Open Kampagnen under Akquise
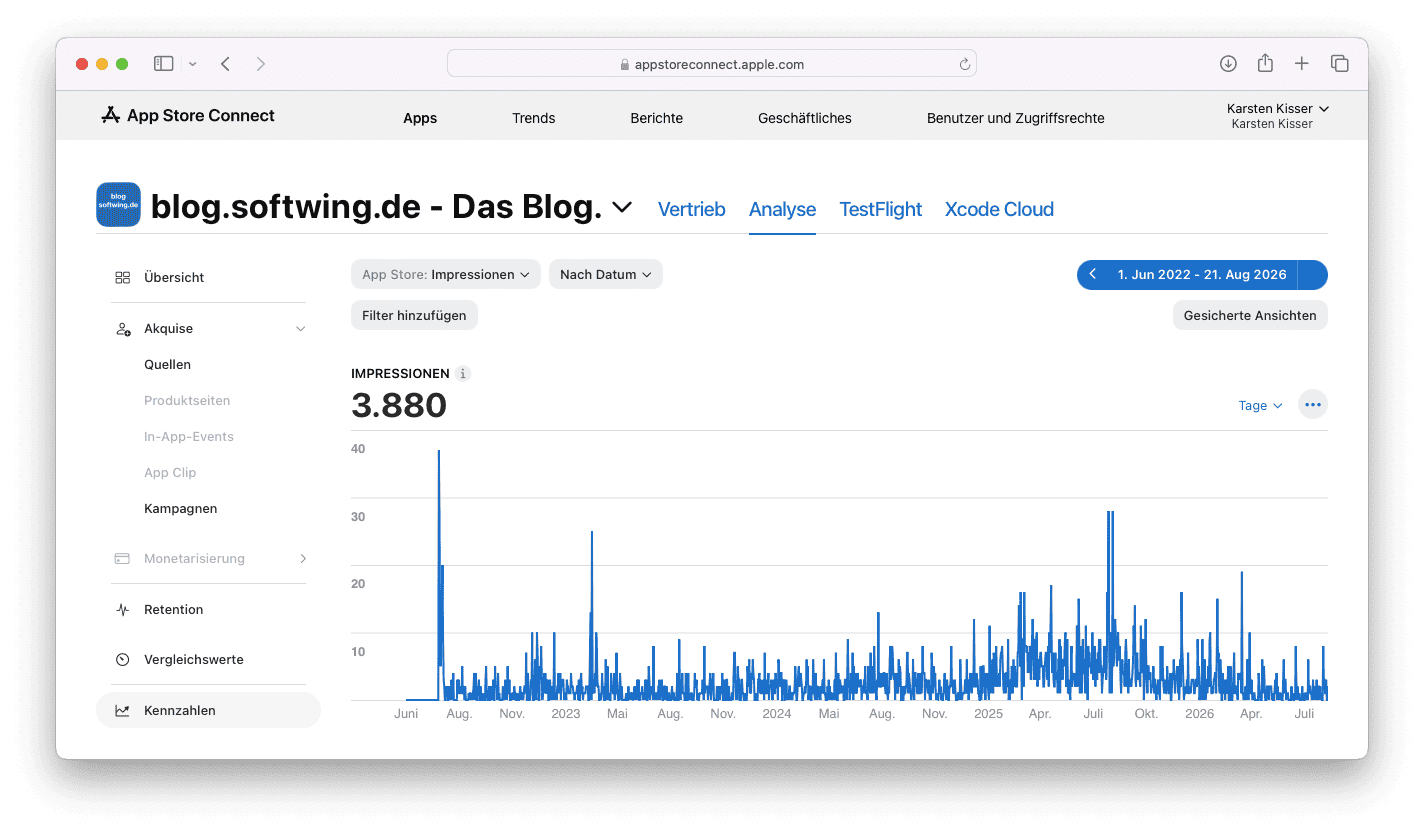This screenshot has width=1424, height=833. coord(180,509)
